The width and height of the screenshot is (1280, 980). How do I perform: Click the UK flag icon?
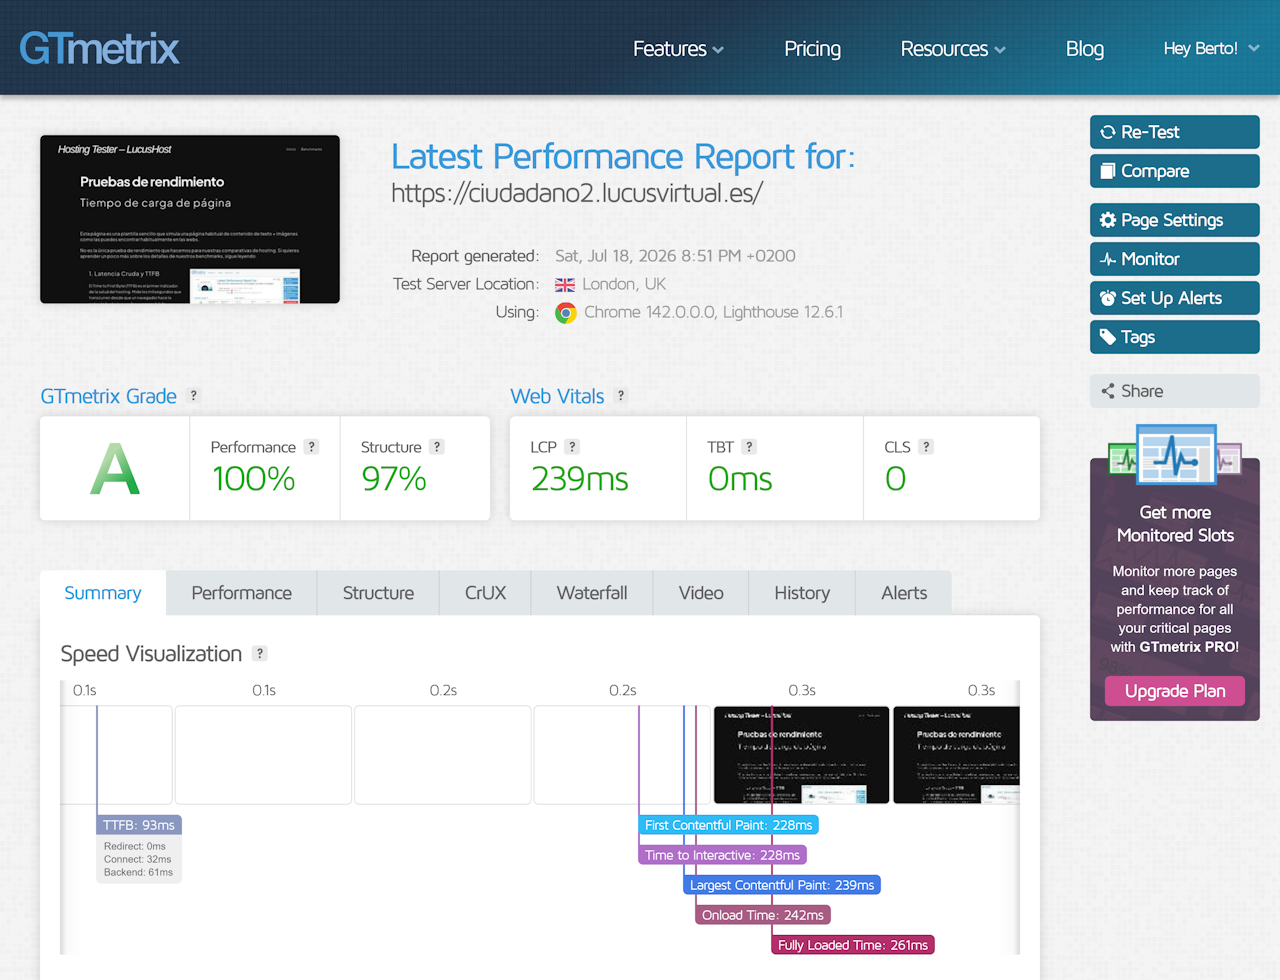(565, 285)
